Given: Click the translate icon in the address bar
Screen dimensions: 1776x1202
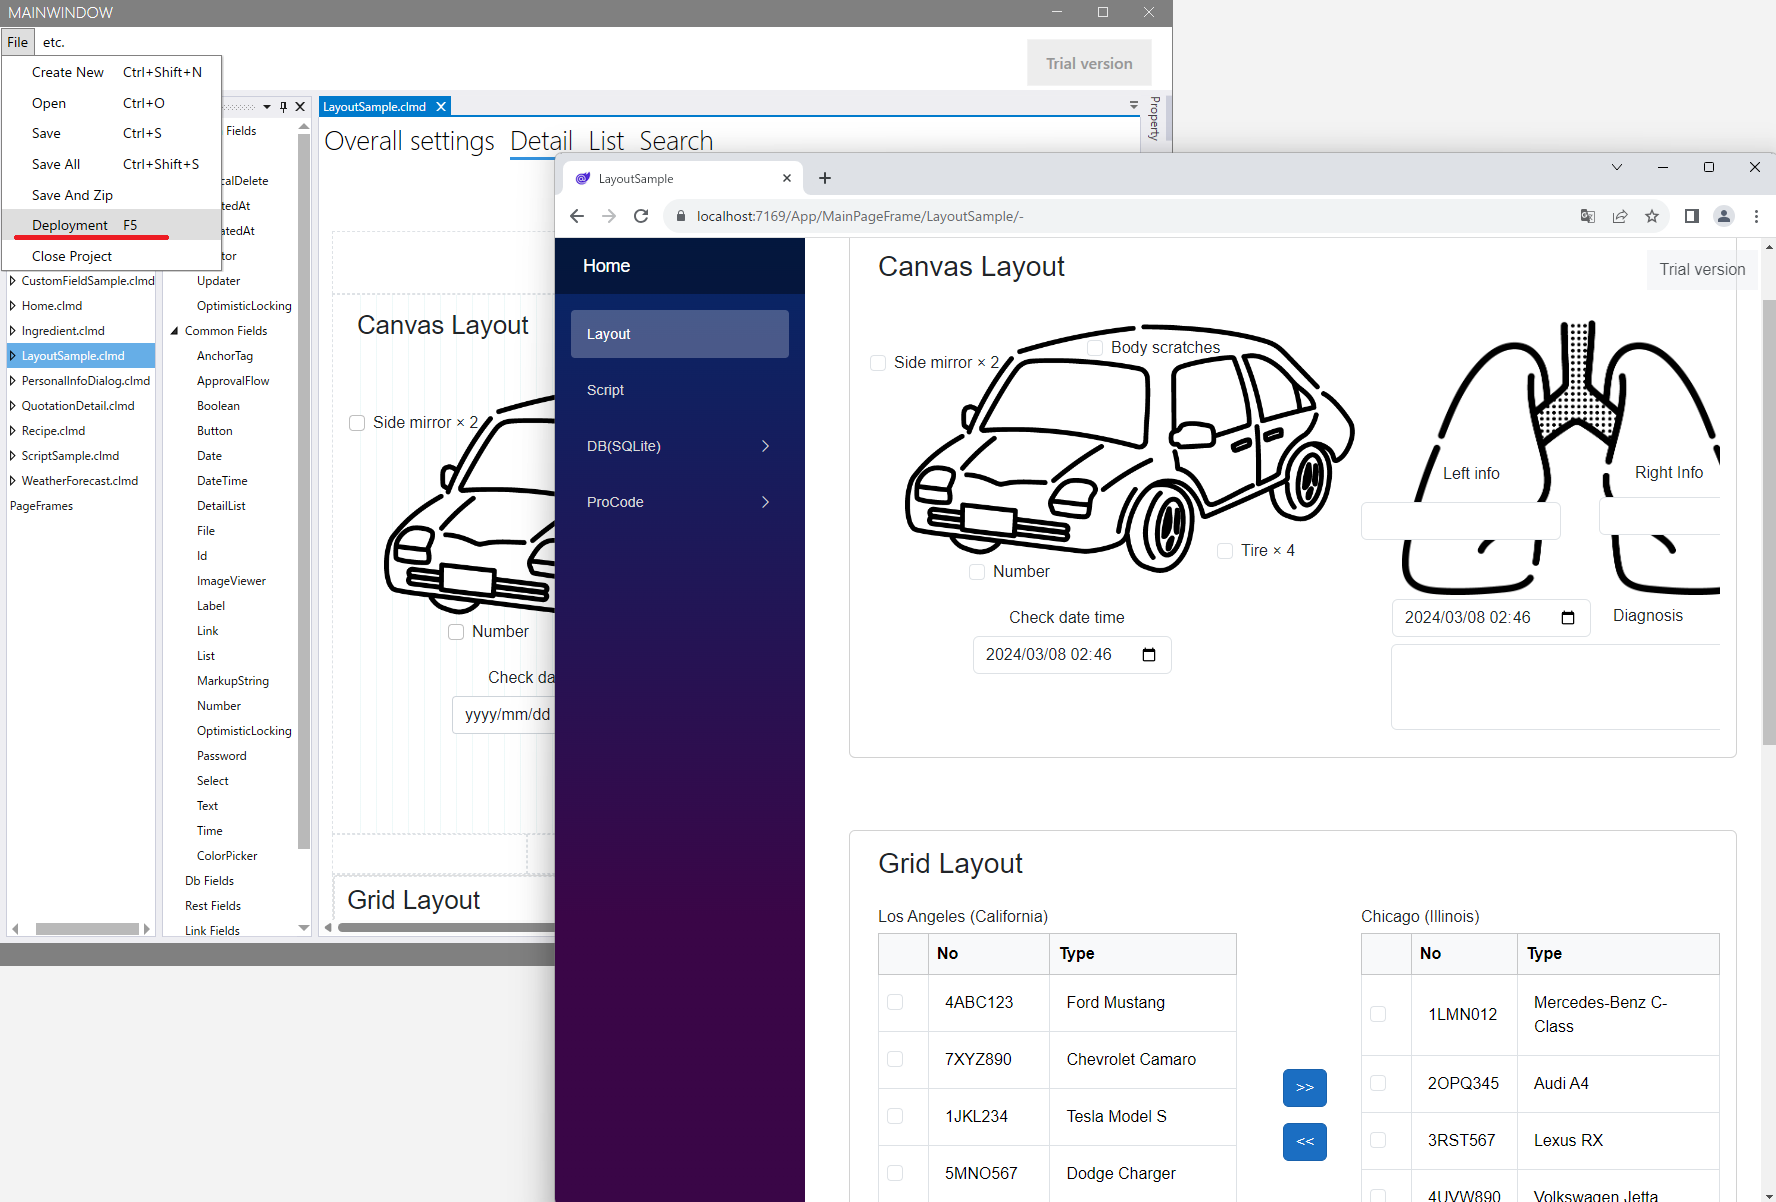Looking at the screenshot, I should tap(1588, 216).
